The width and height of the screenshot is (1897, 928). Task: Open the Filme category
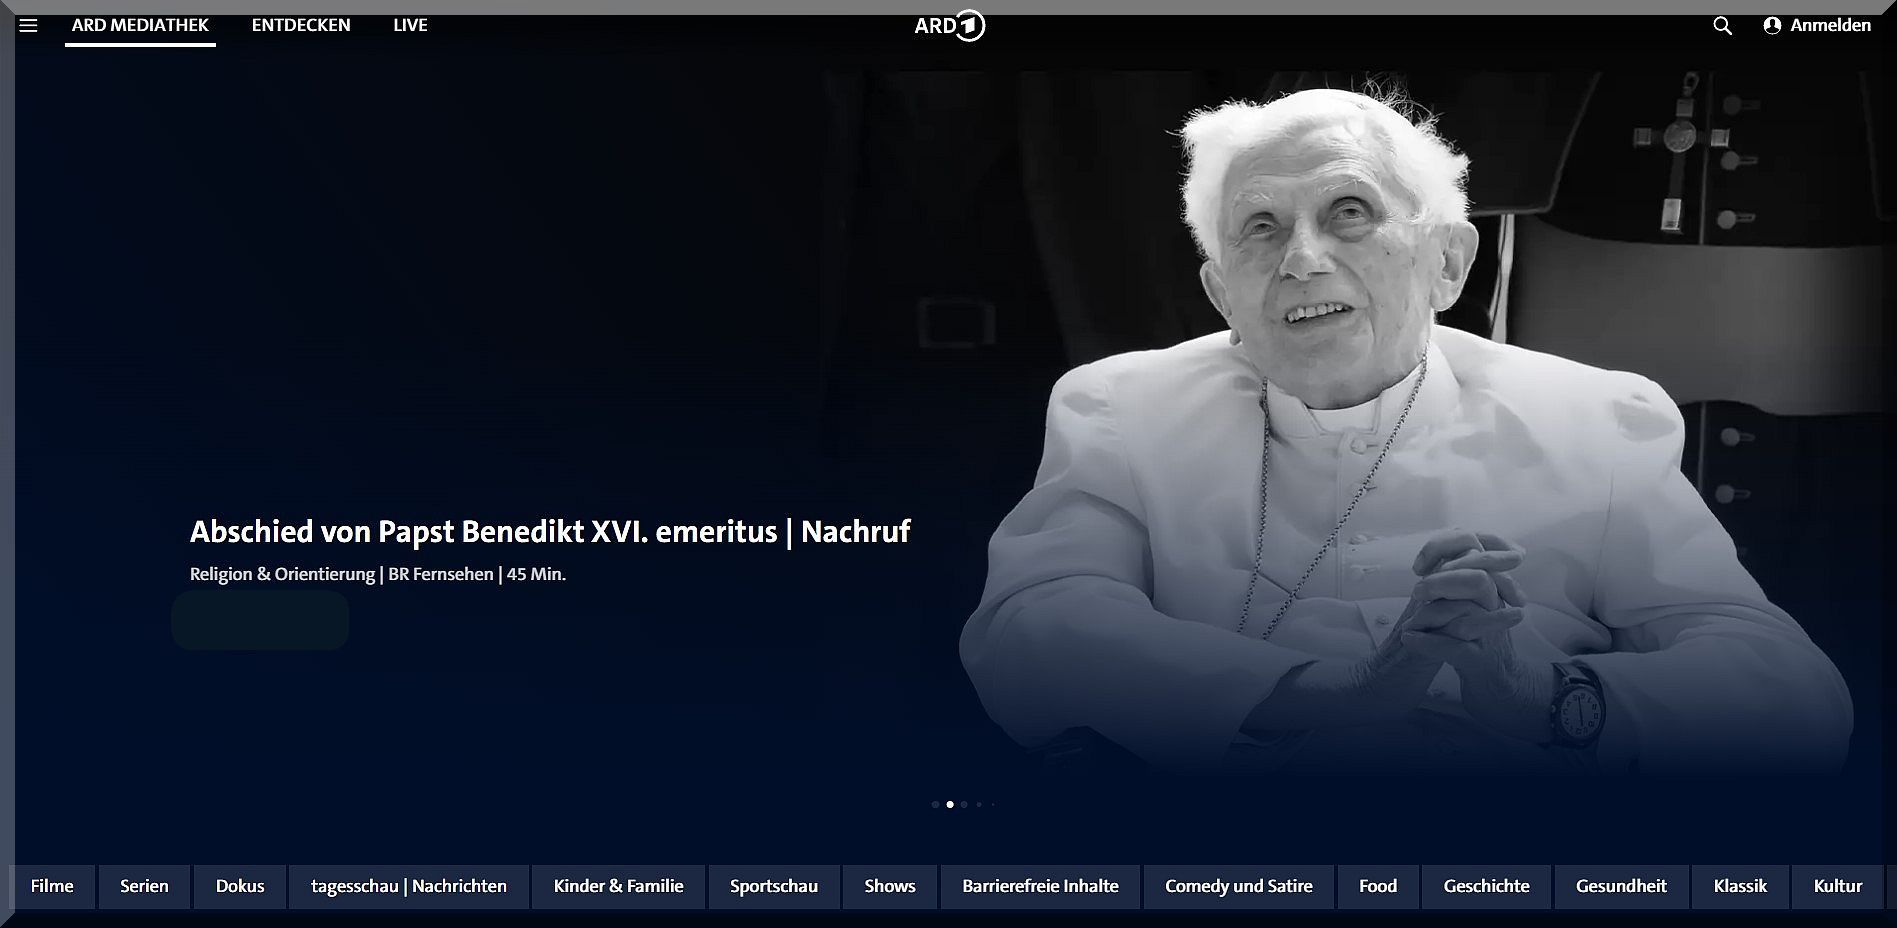point(52,886)
